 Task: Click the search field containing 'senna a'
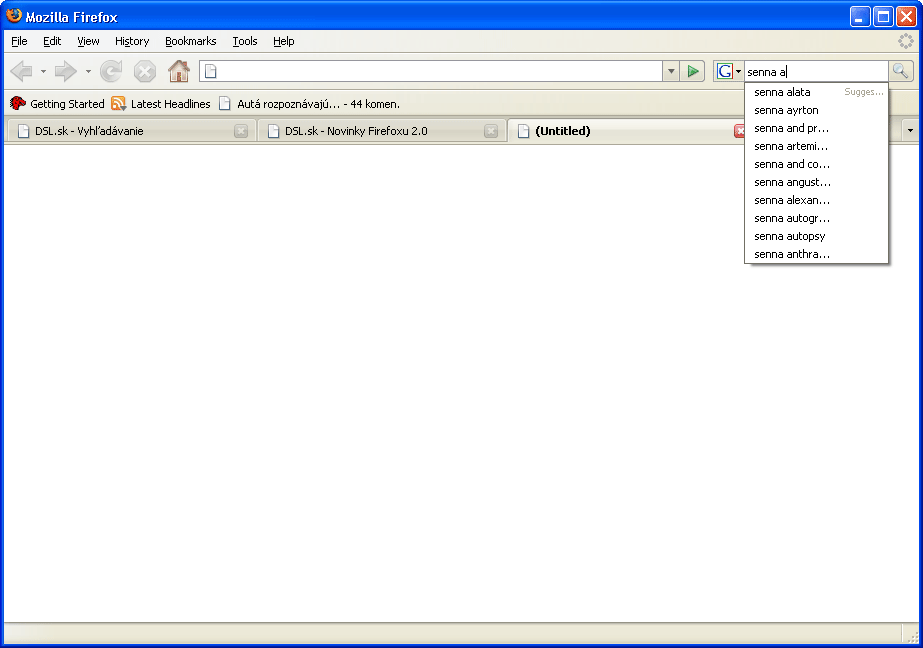816,71
